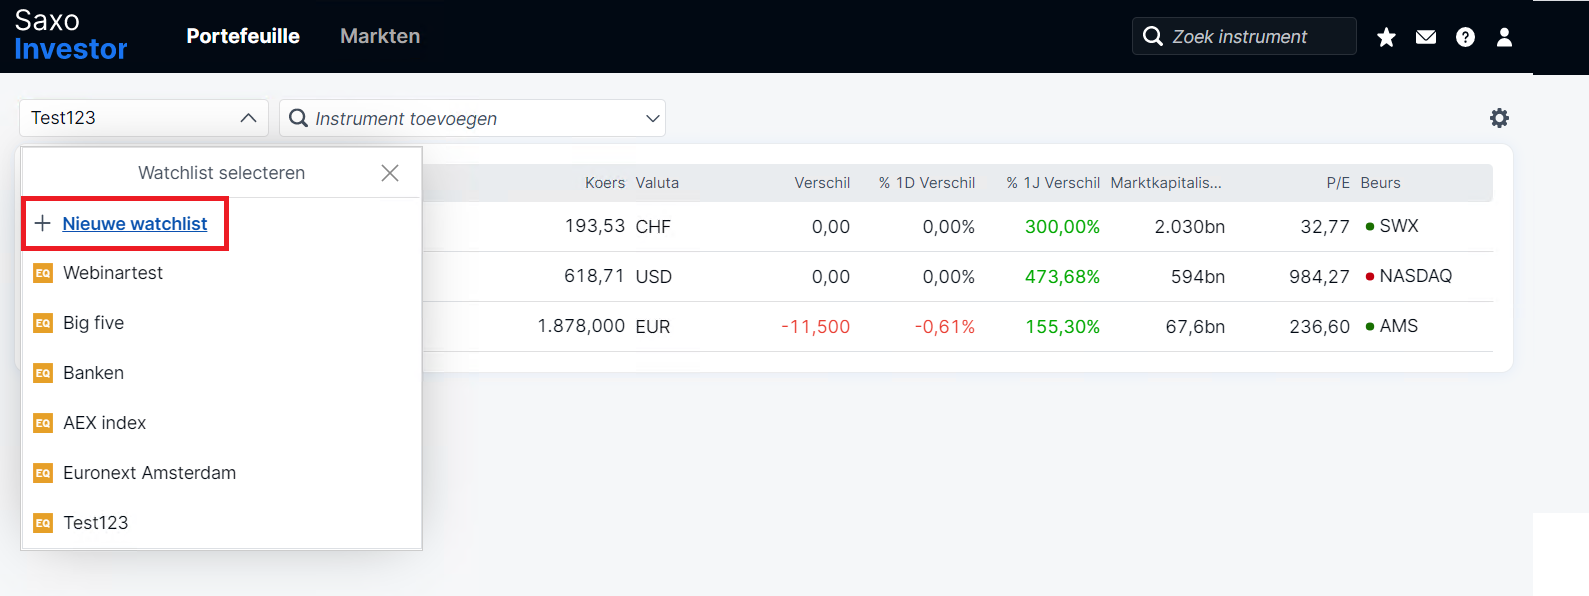The width and height of the screenshot is (1589, 596).
Task: Click the EQ icon next to Banken
Action: coord(43,373)
